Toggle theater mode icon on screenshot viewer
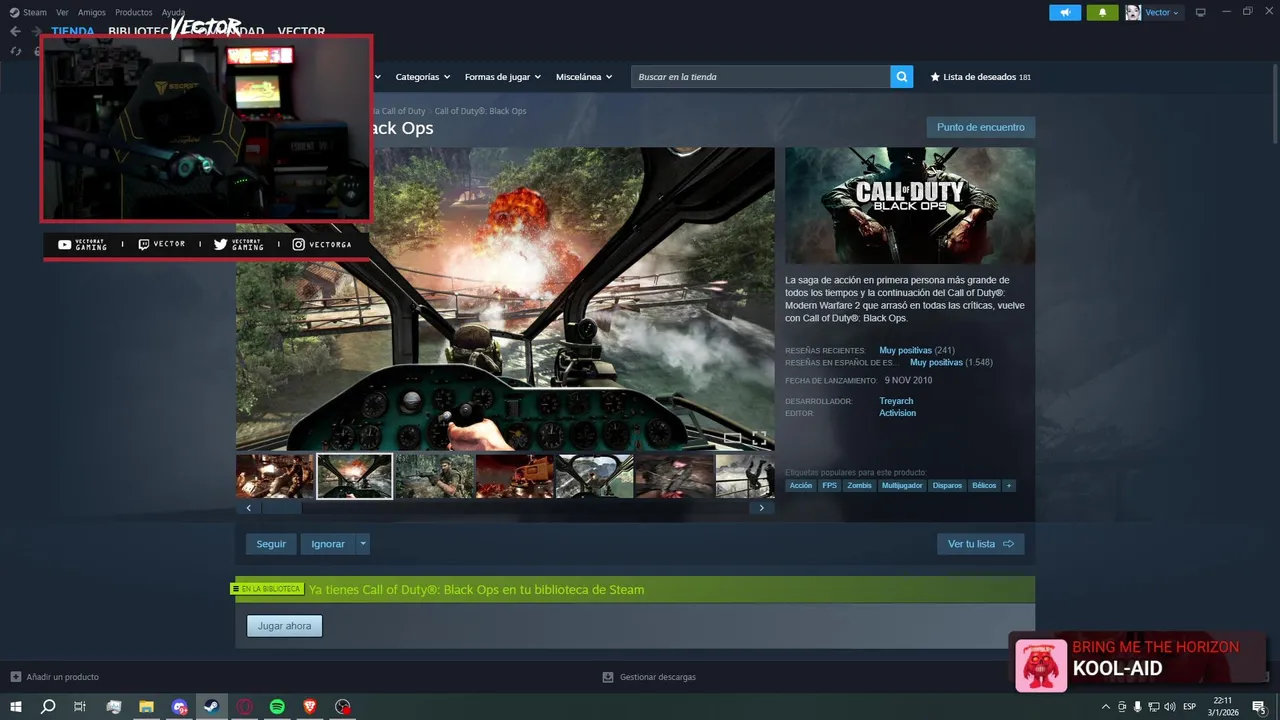This screenshot has height=720, width=1280. pyautogui.click(x=732, y=438)
